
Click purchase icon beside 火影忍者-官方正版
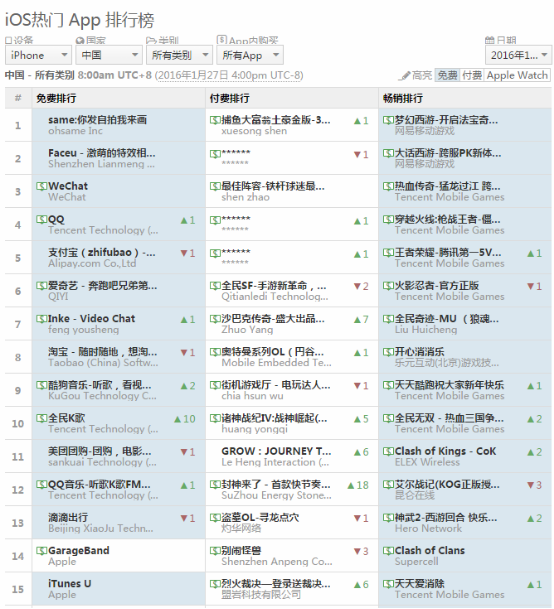pos(388,286)
